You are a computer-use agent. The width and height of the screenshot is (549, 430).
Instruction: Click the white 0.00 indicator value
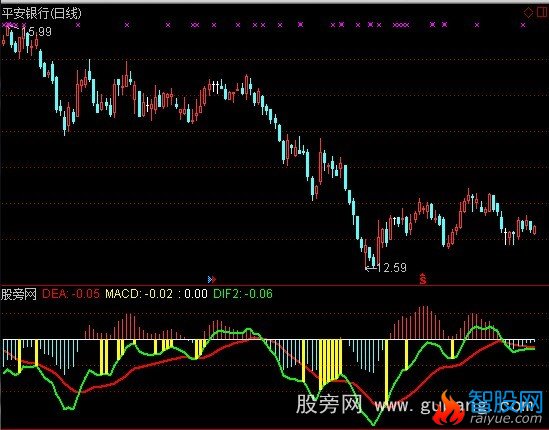pyautogui.click(x=196, y=294)
